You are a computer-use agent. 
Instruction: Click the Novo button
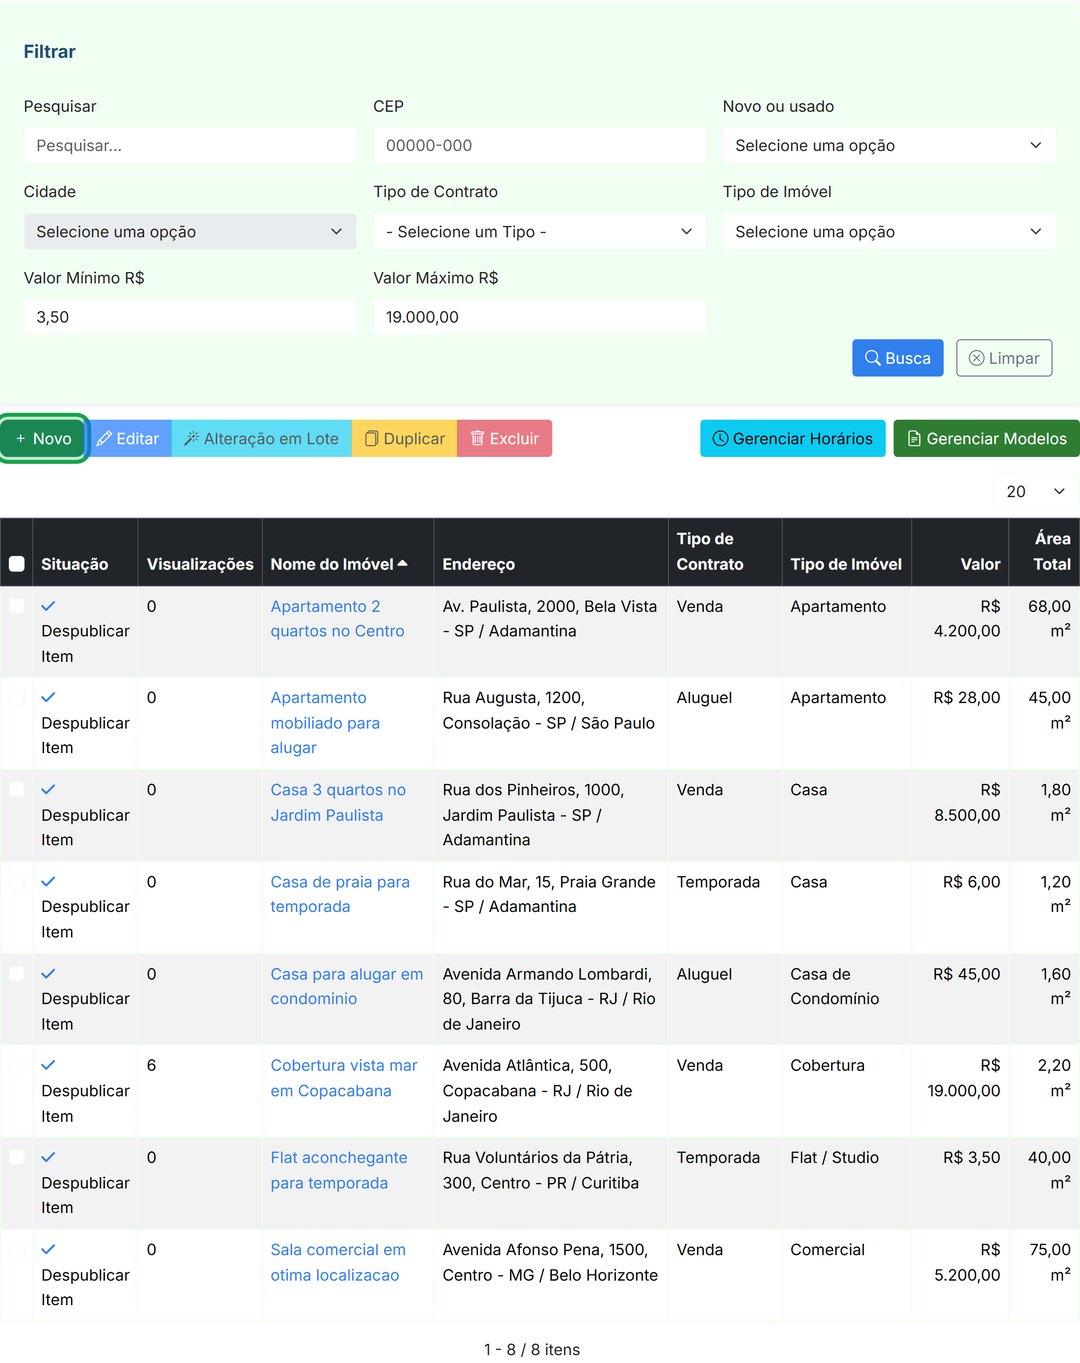tap(43, 438)
